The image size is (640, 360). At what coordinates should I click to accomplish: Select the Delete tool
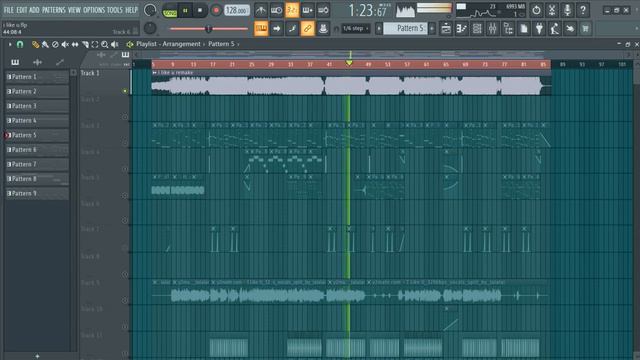(55, 44)
